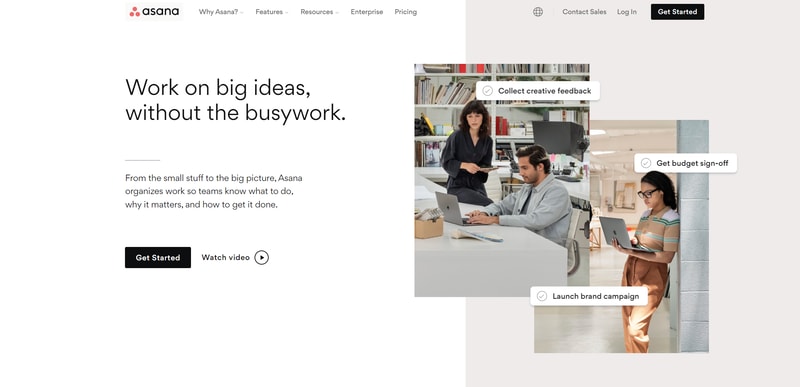The height and width of the screenshot is (387, 800).
Task: Click the hero Get Started button
Action: coord(158,257)
